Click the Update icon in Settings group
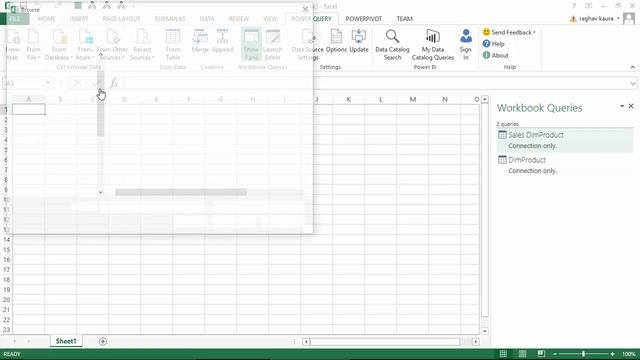The image size is (640, 360). (359, 41)
